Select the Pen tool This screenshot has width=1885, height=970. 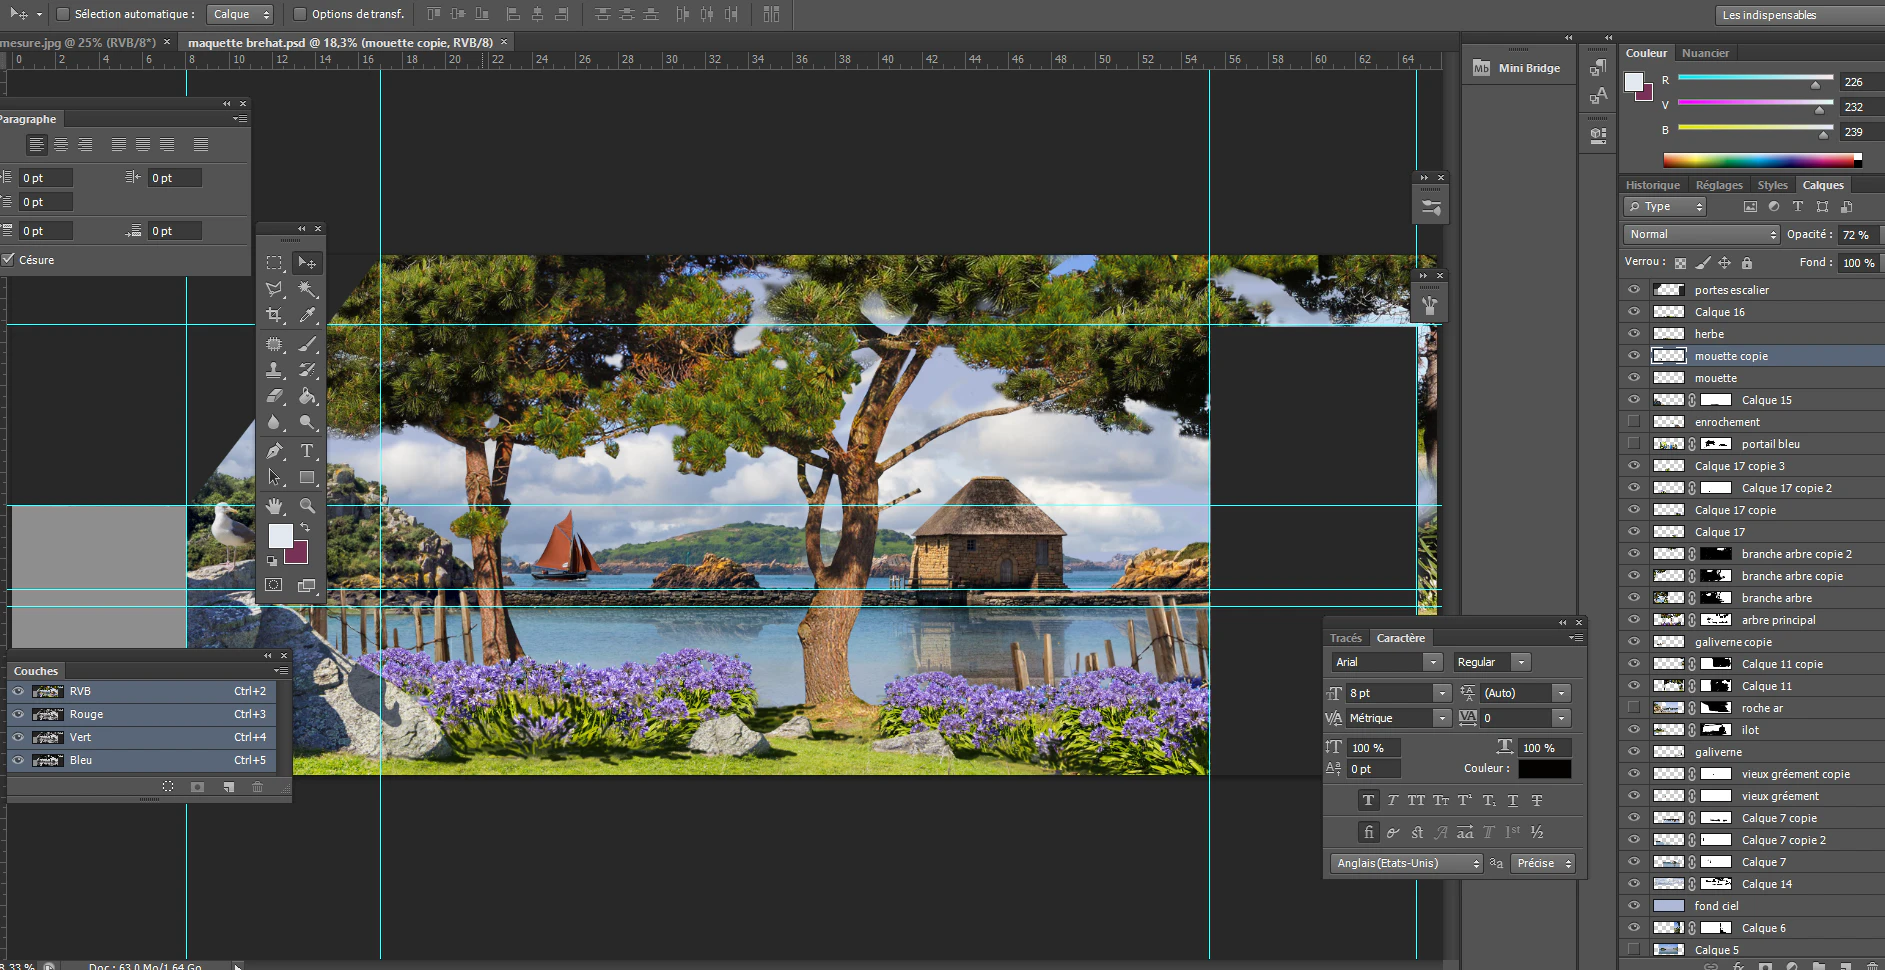tap(274, 451)
